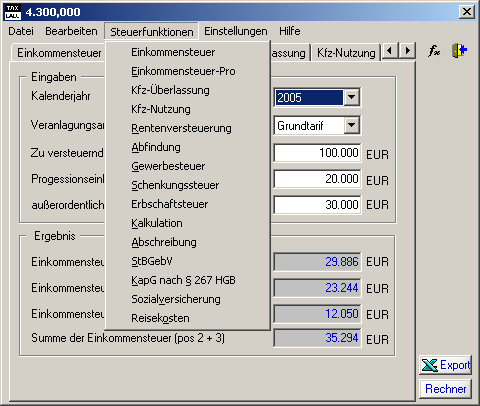Image resolution: width=480 pixels, height=406 pixels.
Task: Click the fx formula icon
Action: click(x=434, y=51)
